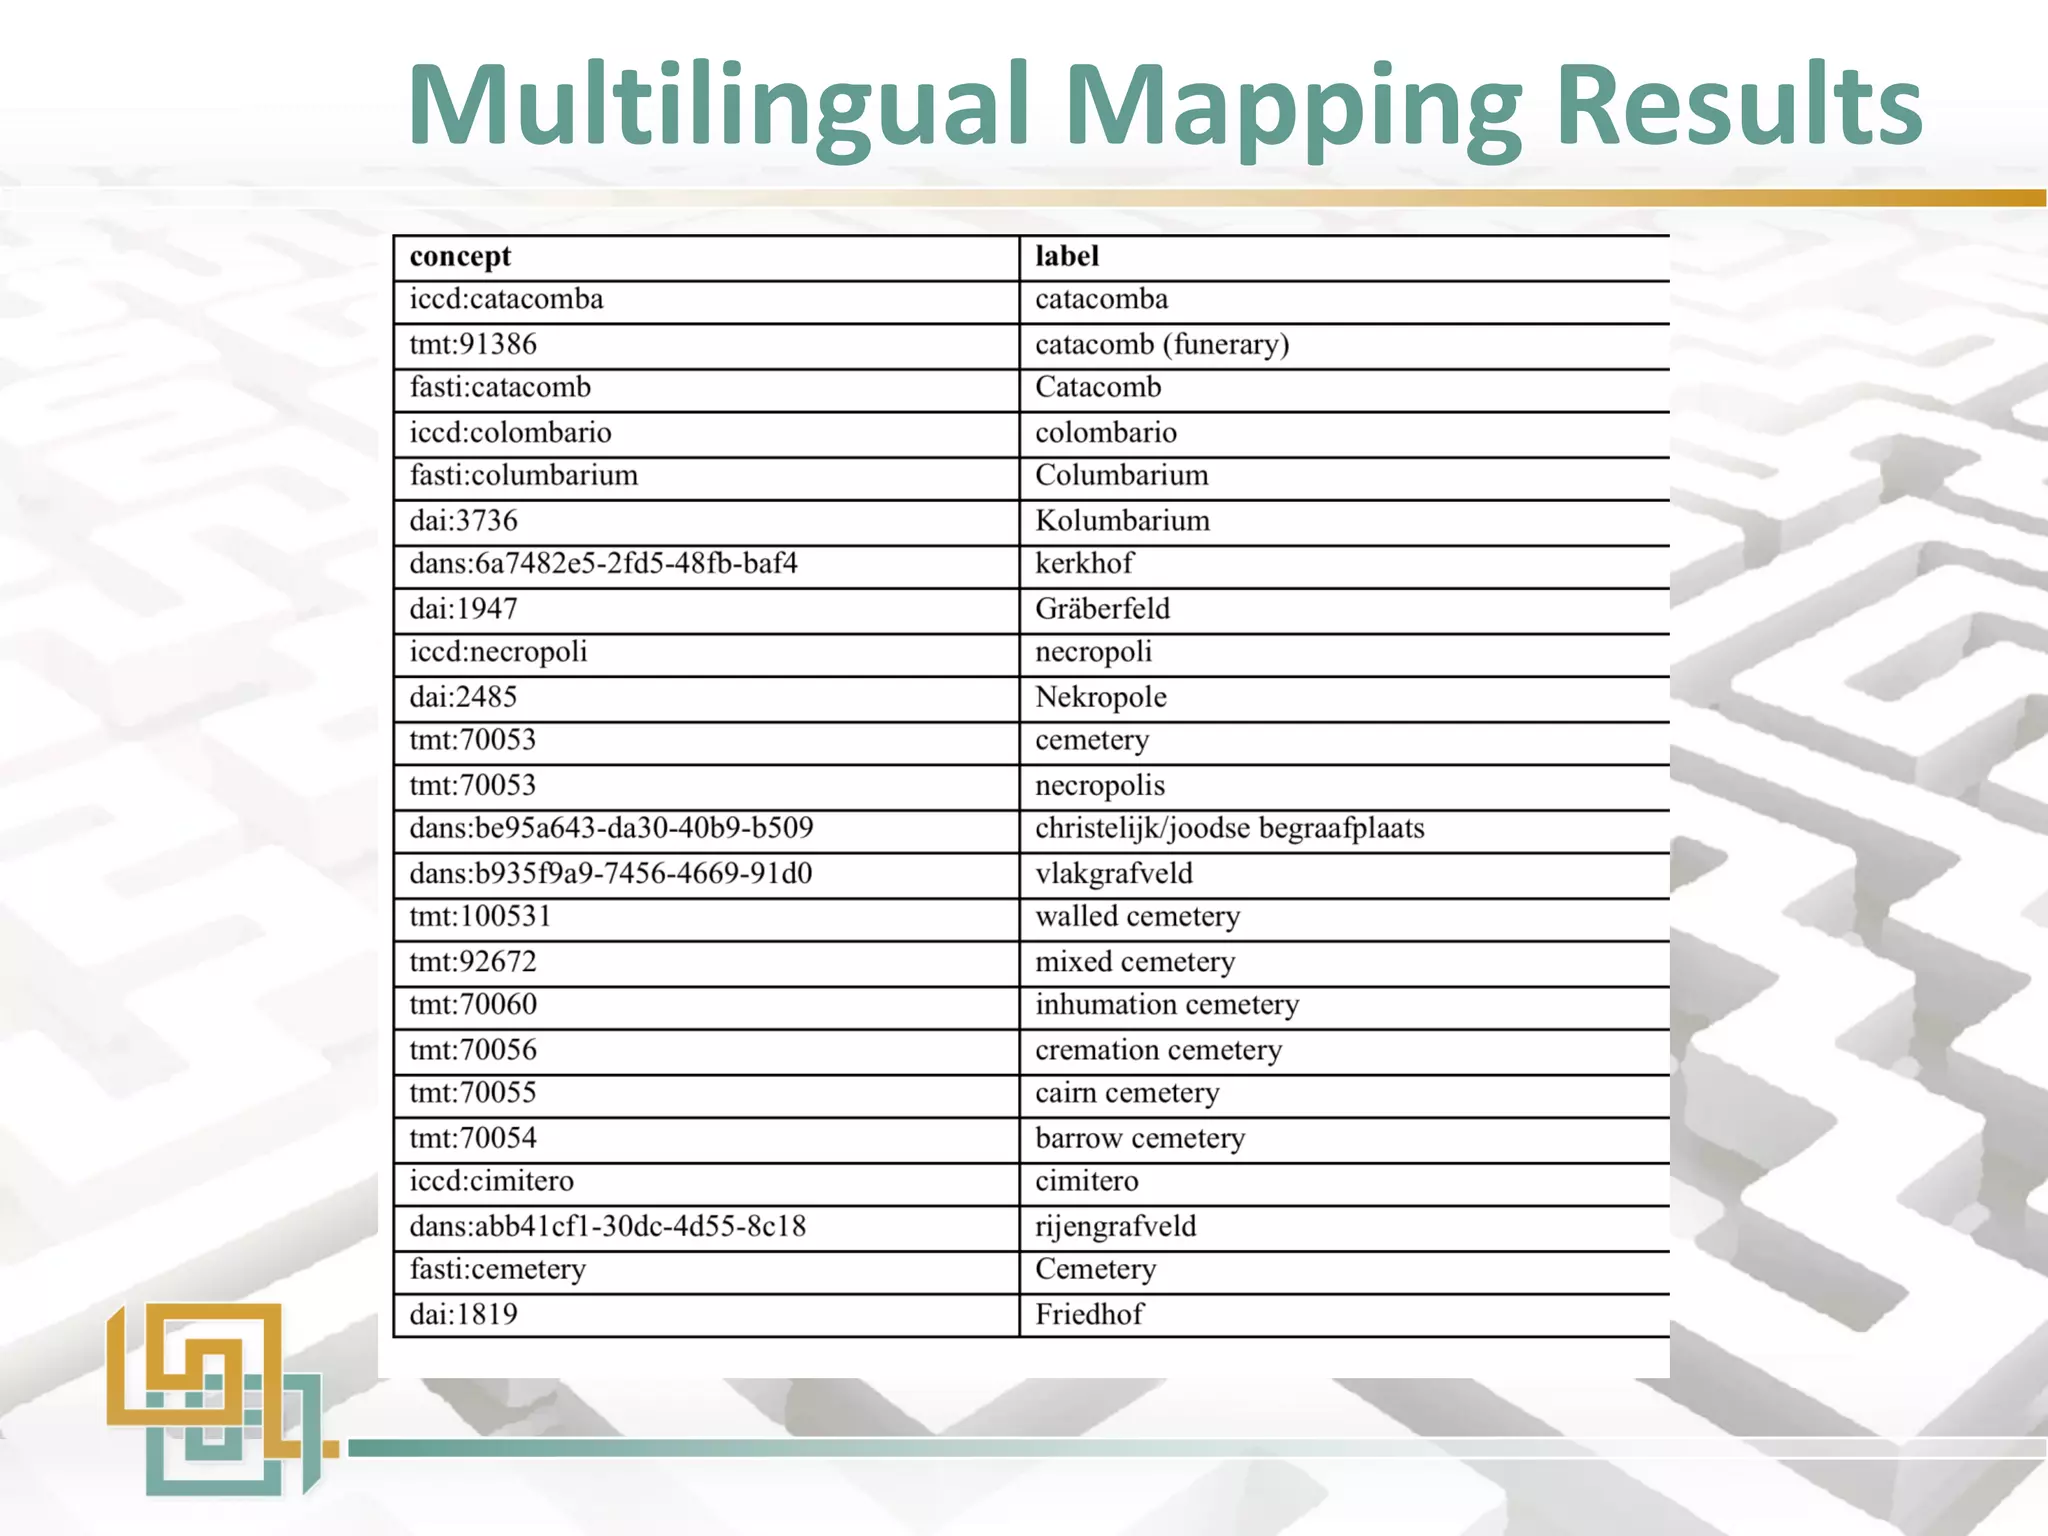The image size is (2048, 1536).
Task: Click the lowercase label 'cemetery'
Action: pos(1092,741)
